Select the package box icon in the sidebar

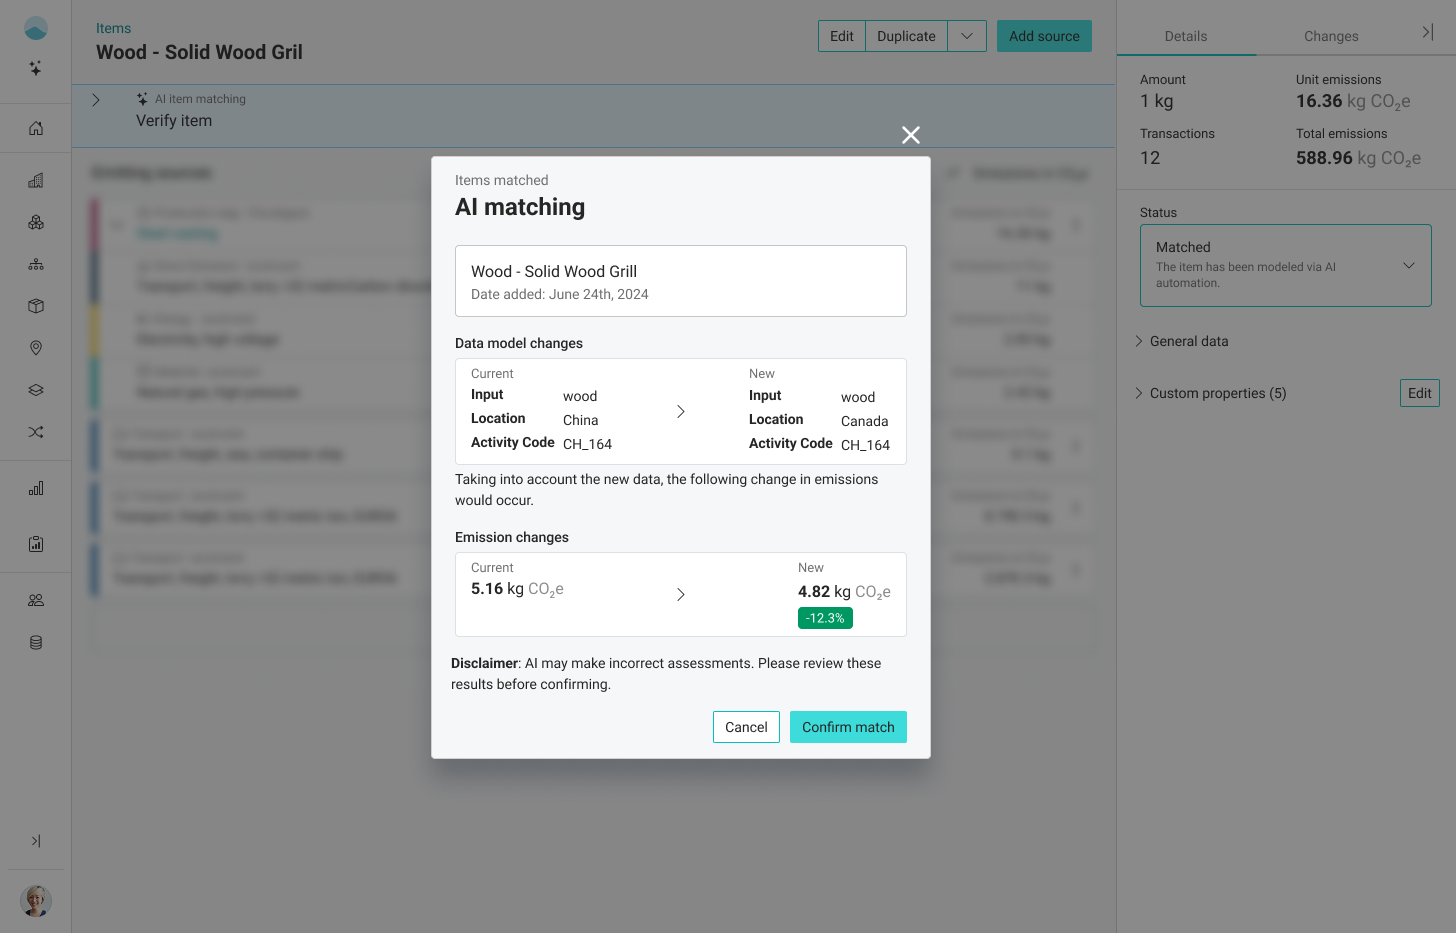[x=36, y=305]
